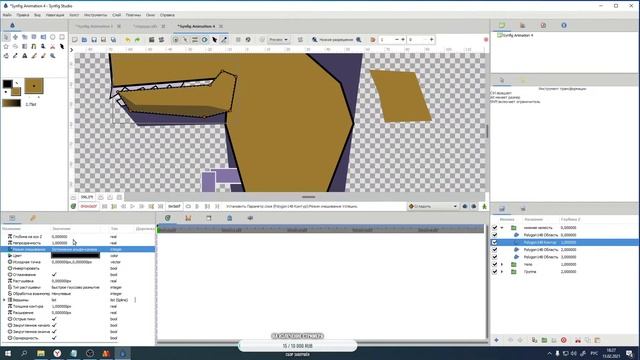Click the Undo arrow in the canvas toolbar

(x=128, y=40)
